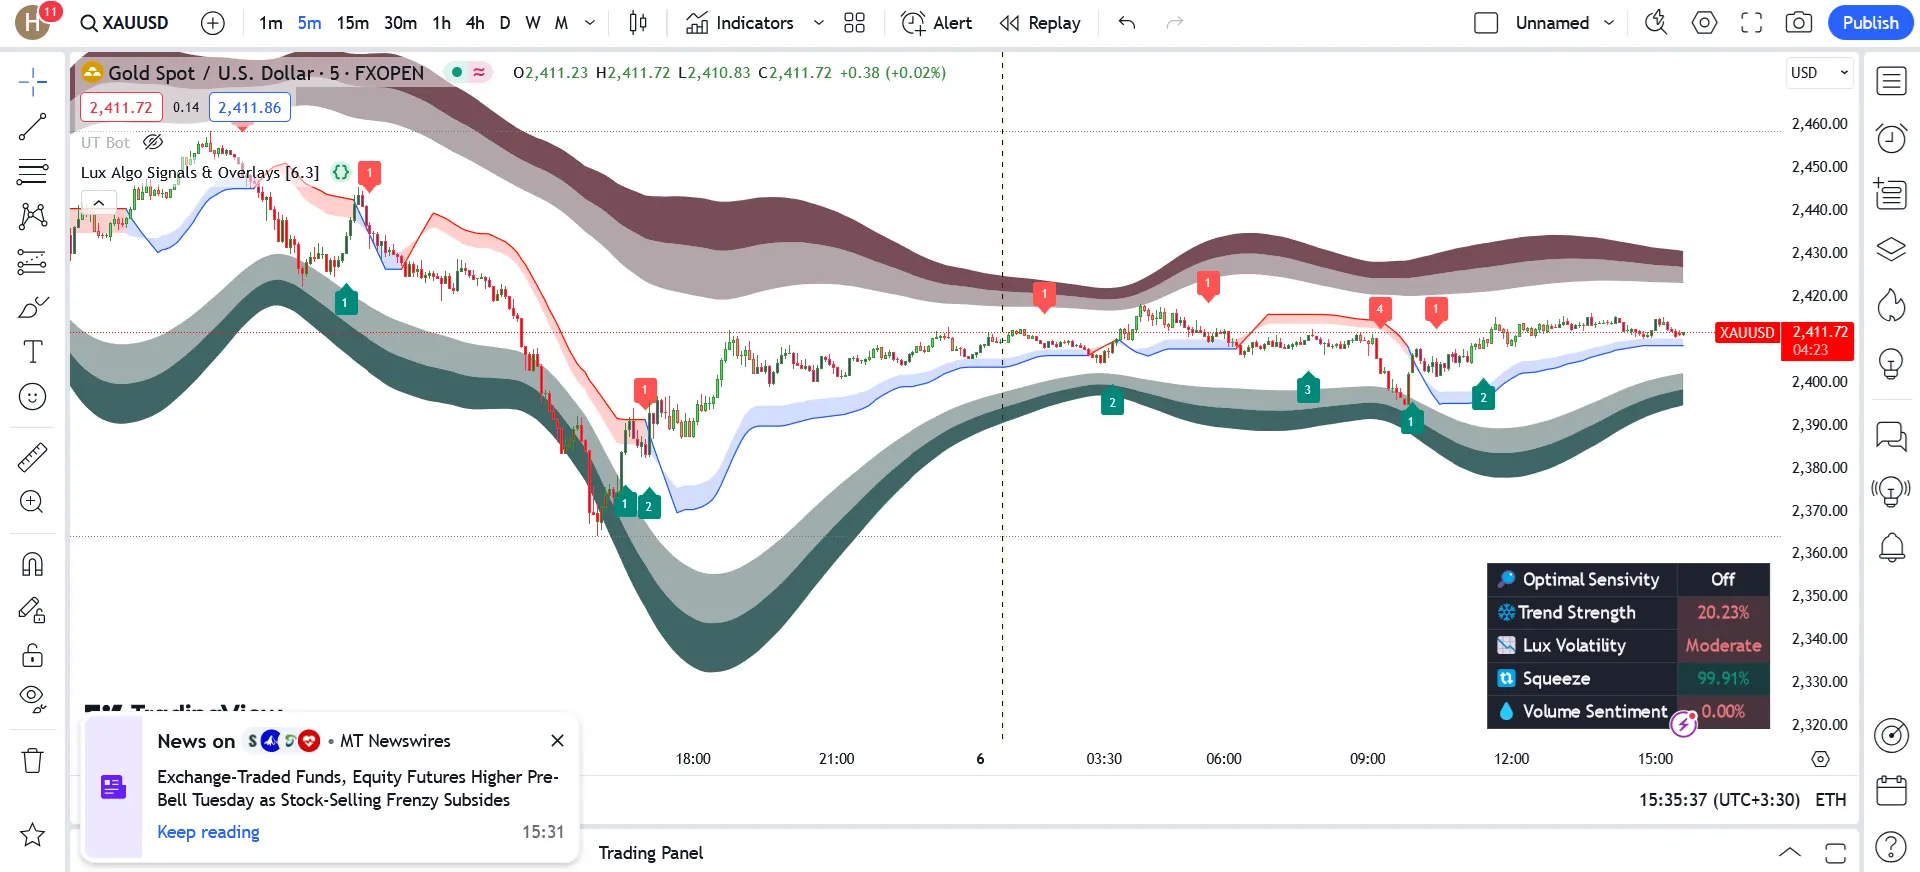Follow the Keep reading news link

coord(208,832)
